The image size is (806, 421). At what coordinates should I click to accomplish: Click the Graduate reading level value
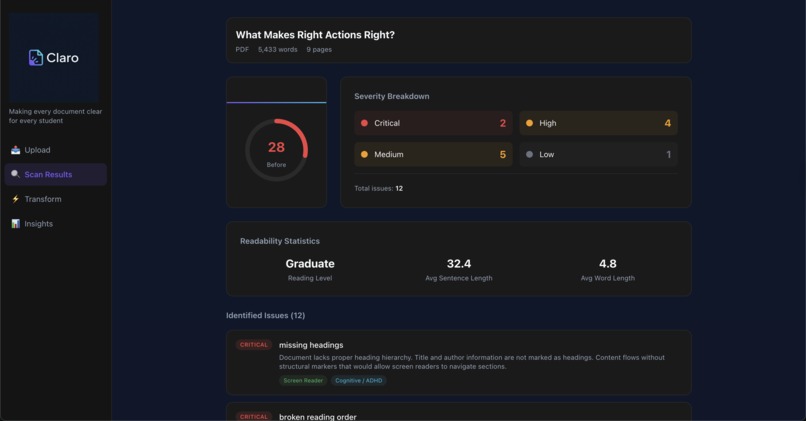(x=310, y=264)
